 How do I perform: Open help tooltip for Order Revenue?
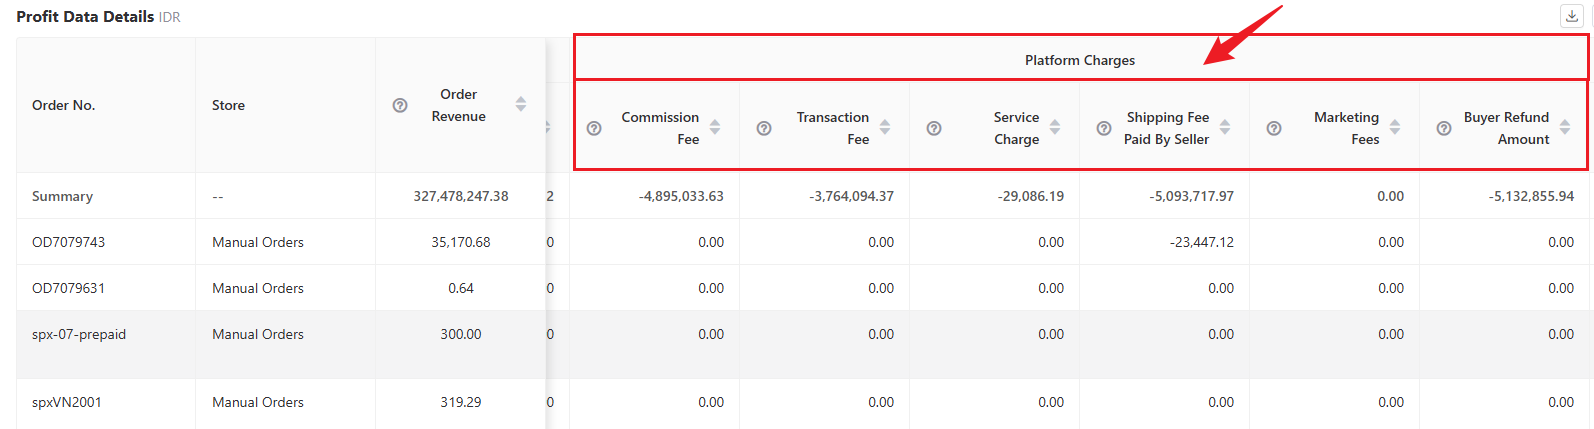point(400,105)
